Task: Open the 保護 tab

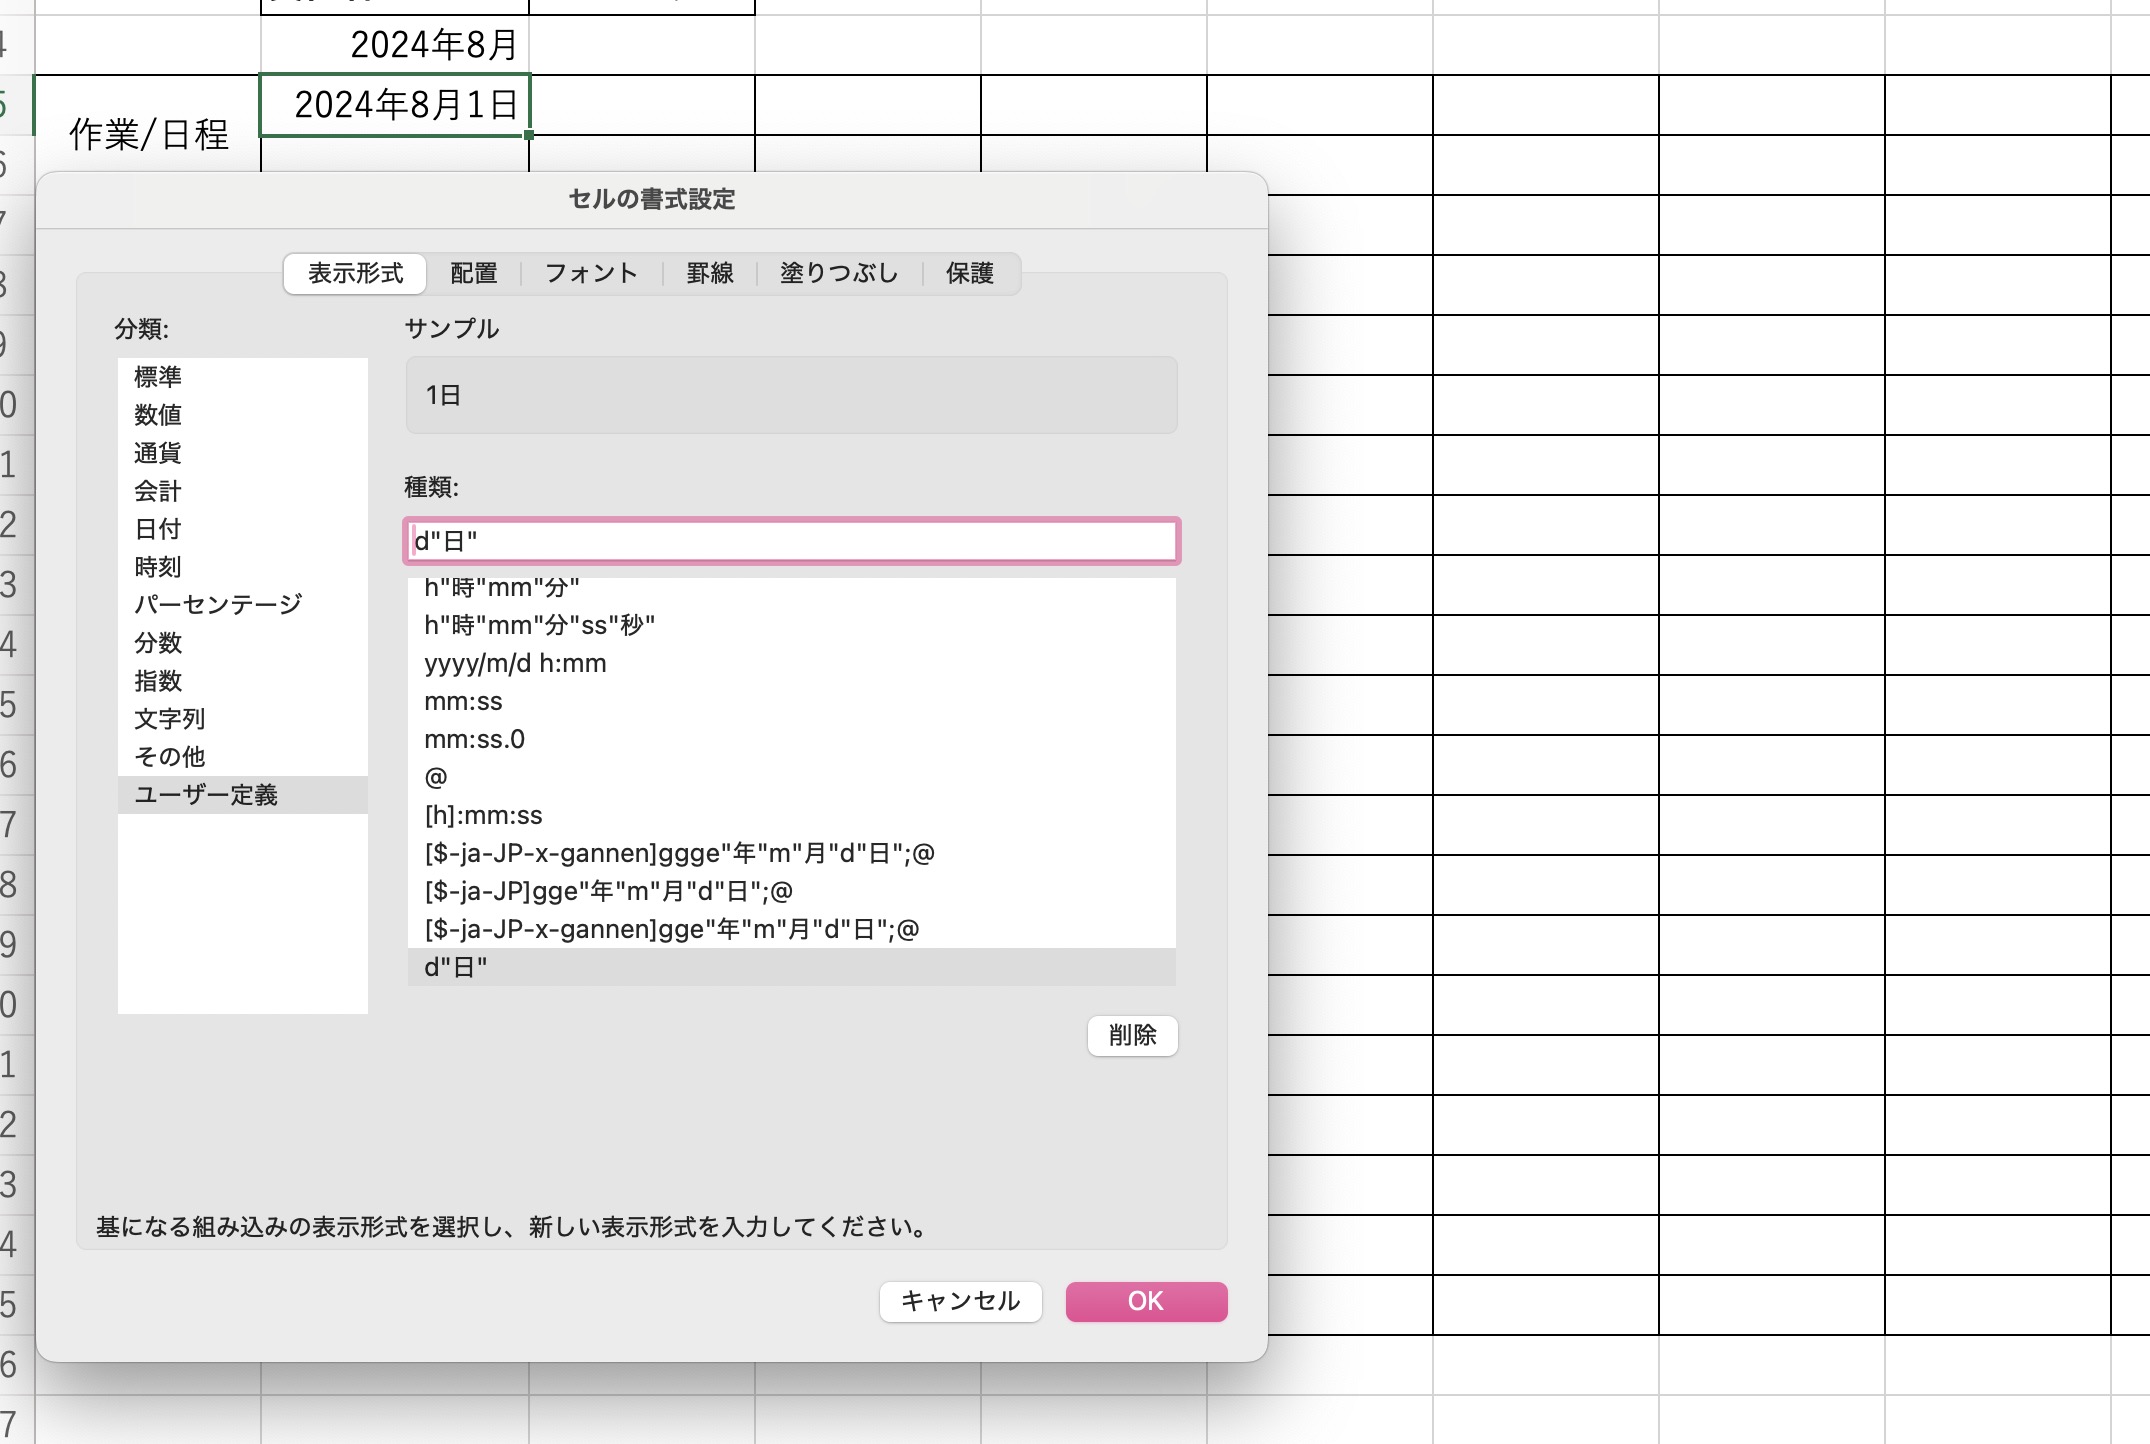Action: pyautogui.click(x=970, y=273)
